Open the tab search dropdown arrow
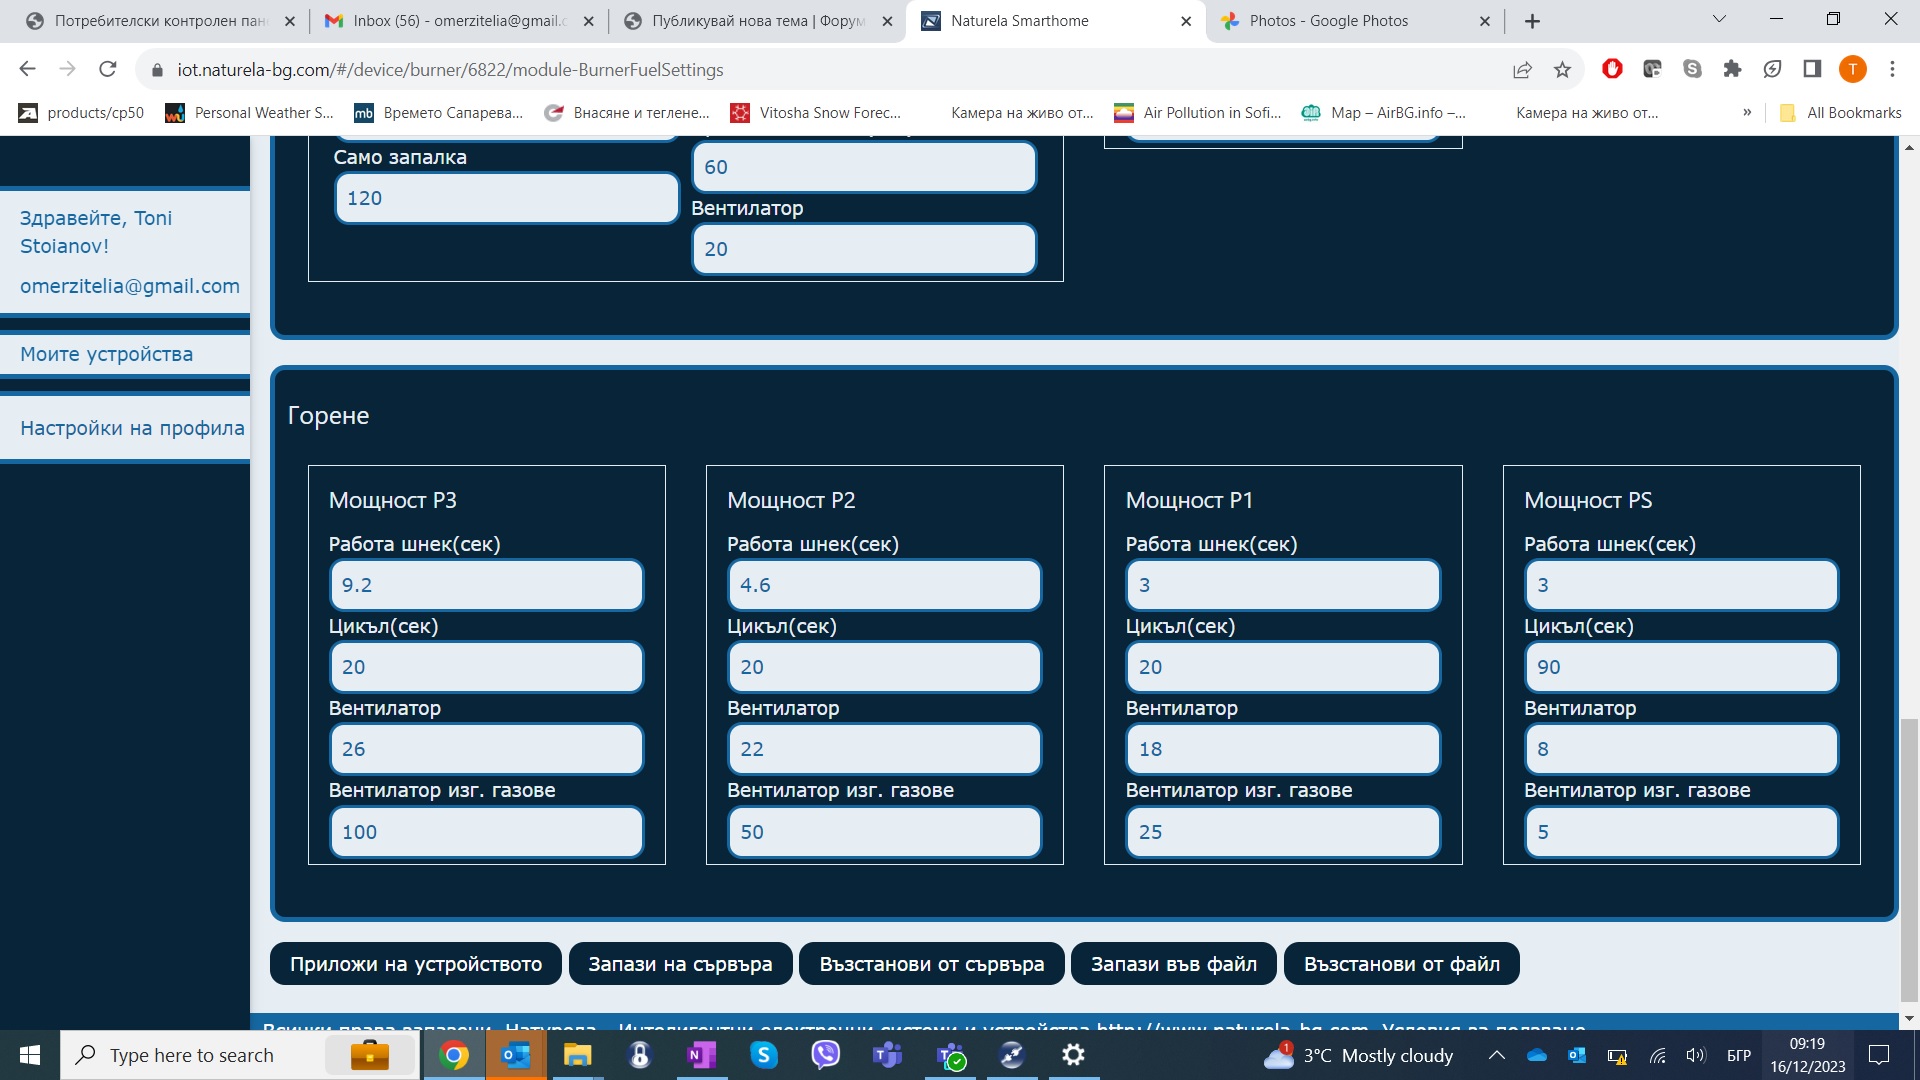 pos(1719,19)
